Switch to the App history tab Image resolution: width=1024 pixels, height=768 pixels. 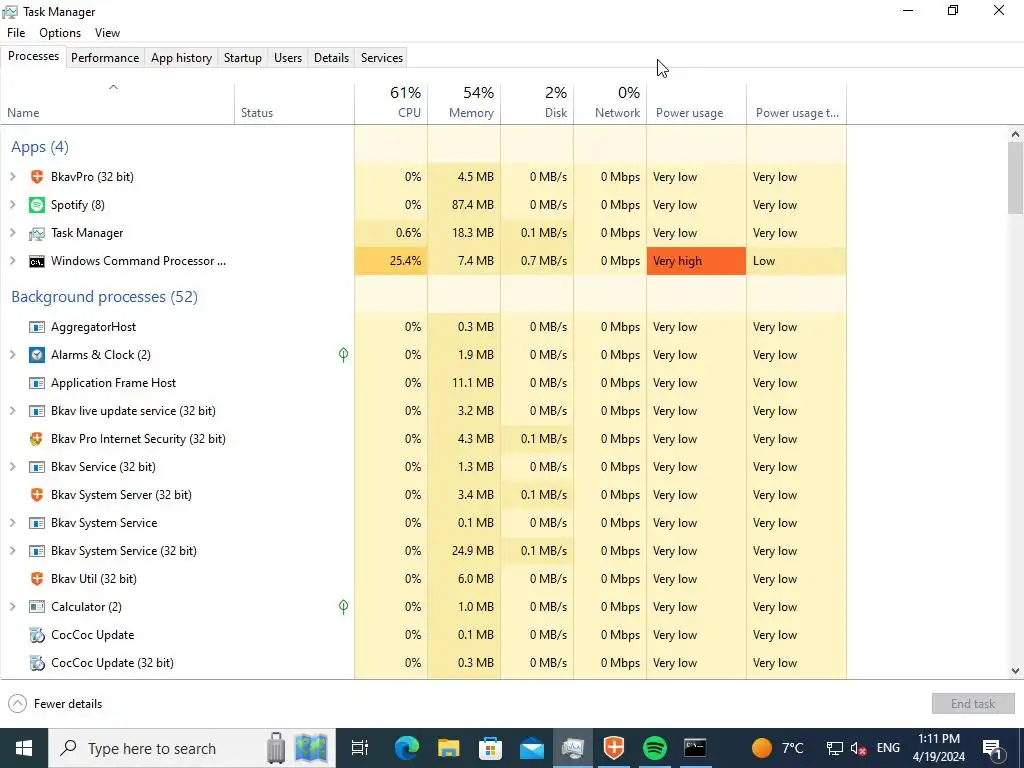(x=182, y=58)
